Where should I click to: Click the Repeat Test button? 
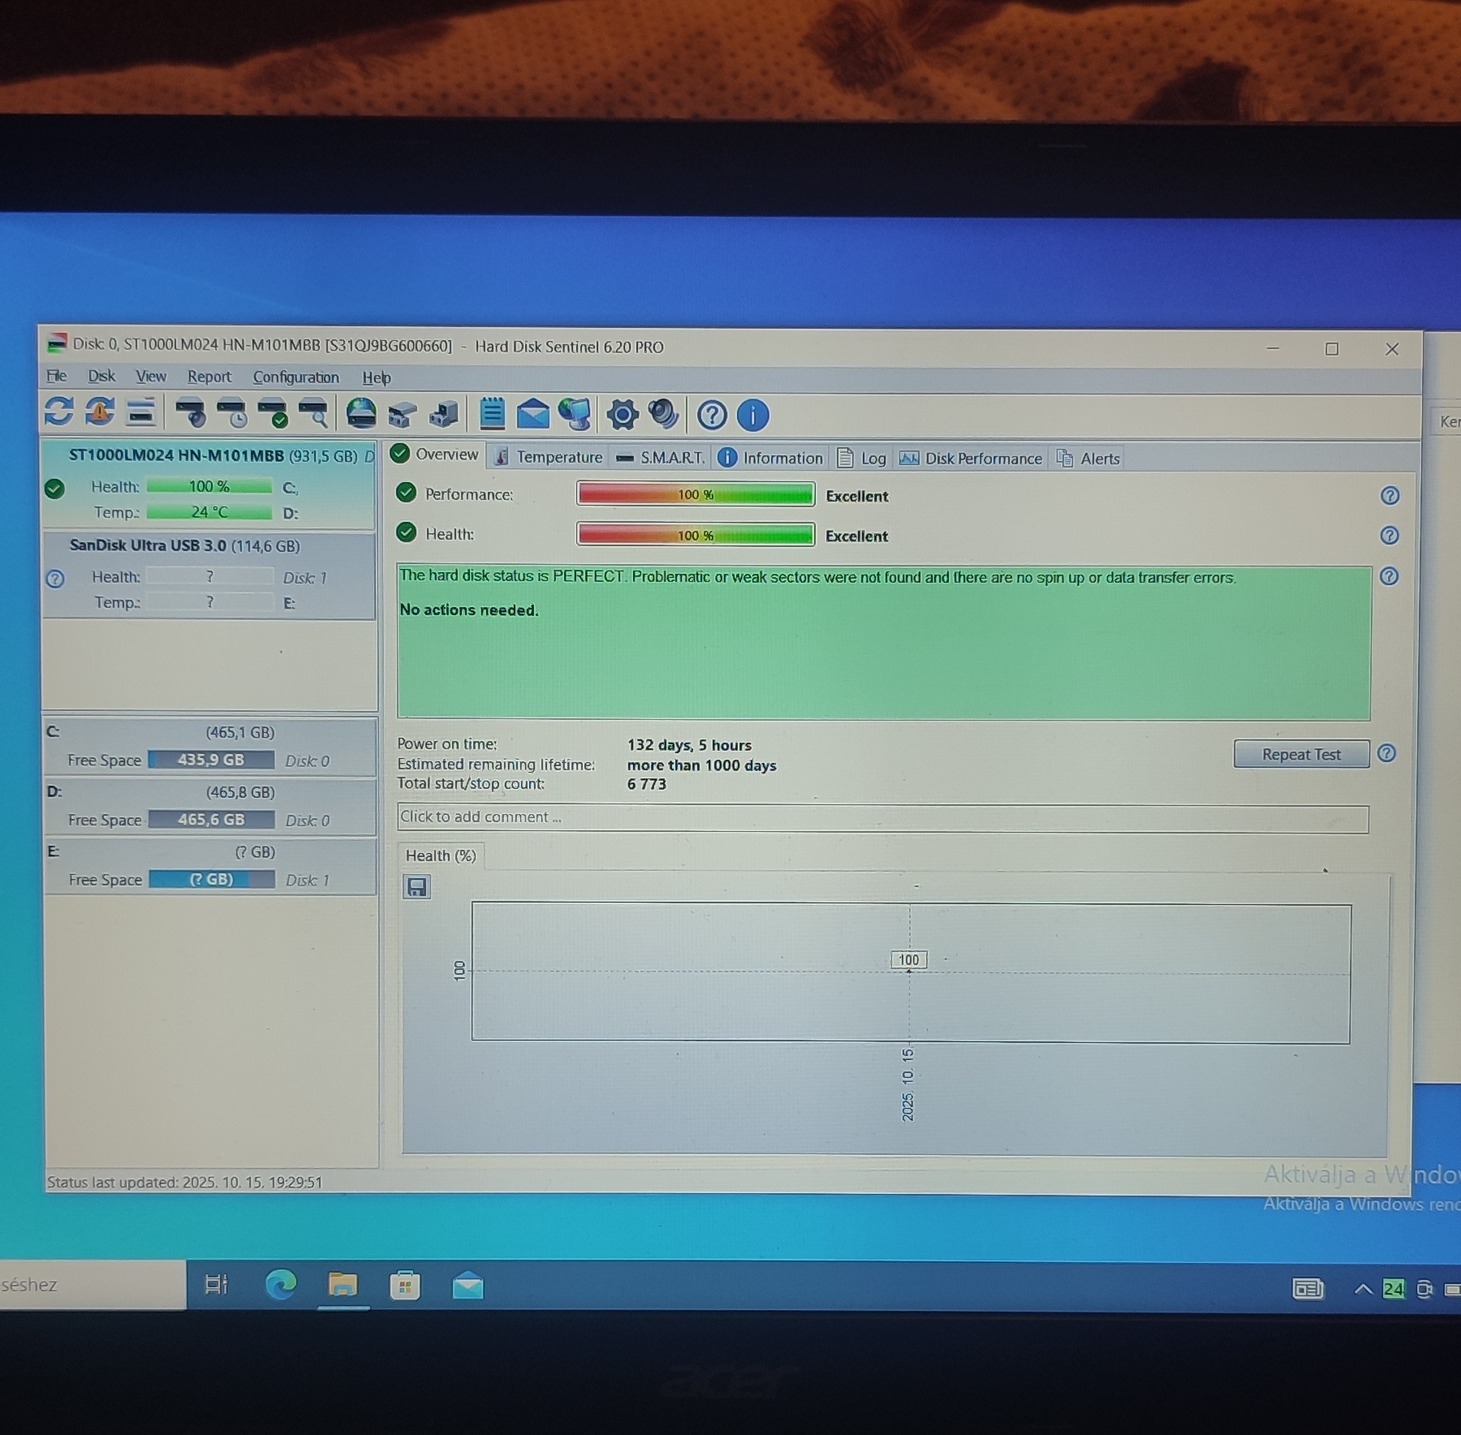pyautogui.click(x=1301, y=754)
